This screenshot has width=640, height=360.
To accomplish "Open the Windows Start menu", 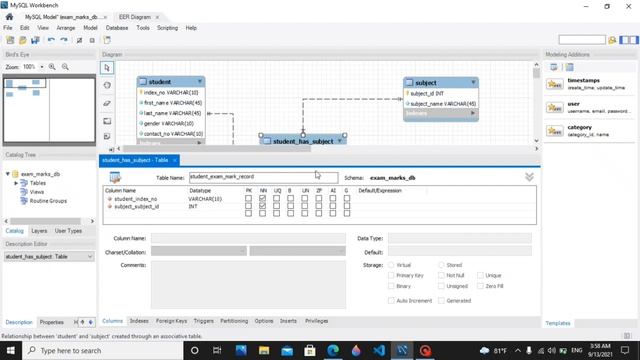I will coord(11,351).
